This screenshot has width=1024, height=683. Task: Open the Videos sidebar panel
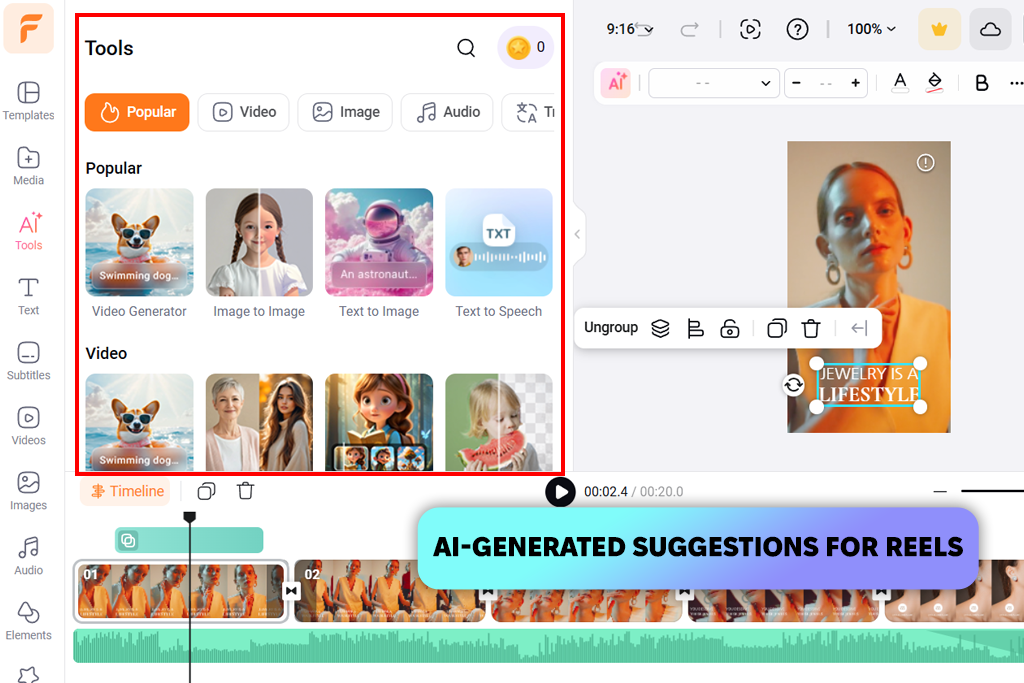tap(28, 426)
